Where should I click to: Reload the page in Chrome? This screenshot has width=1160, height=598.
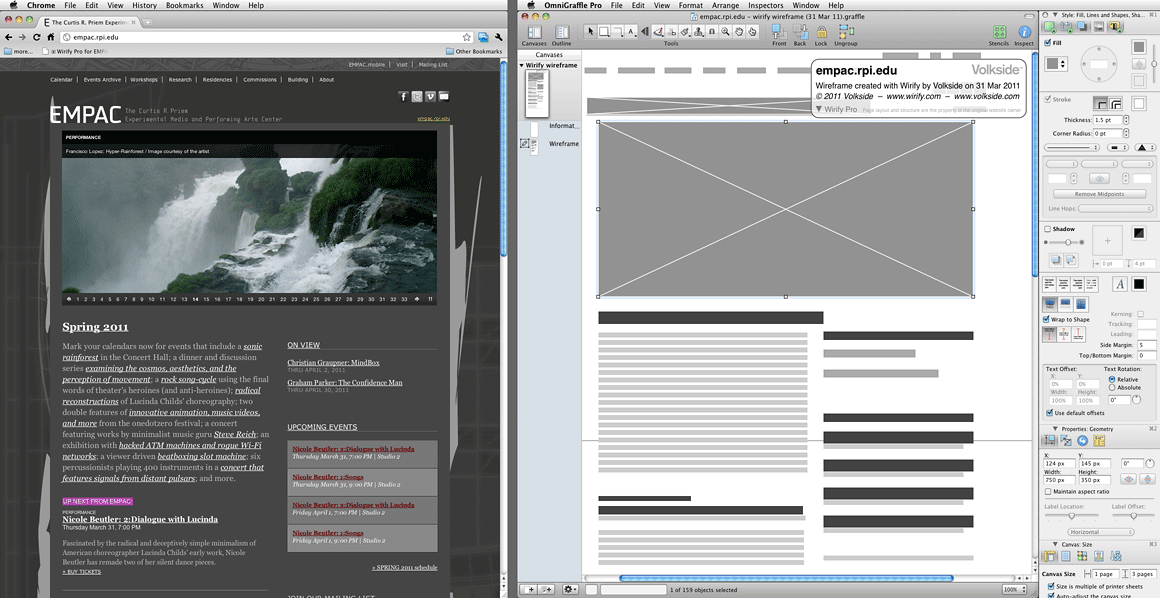click(x=36, y=37)
